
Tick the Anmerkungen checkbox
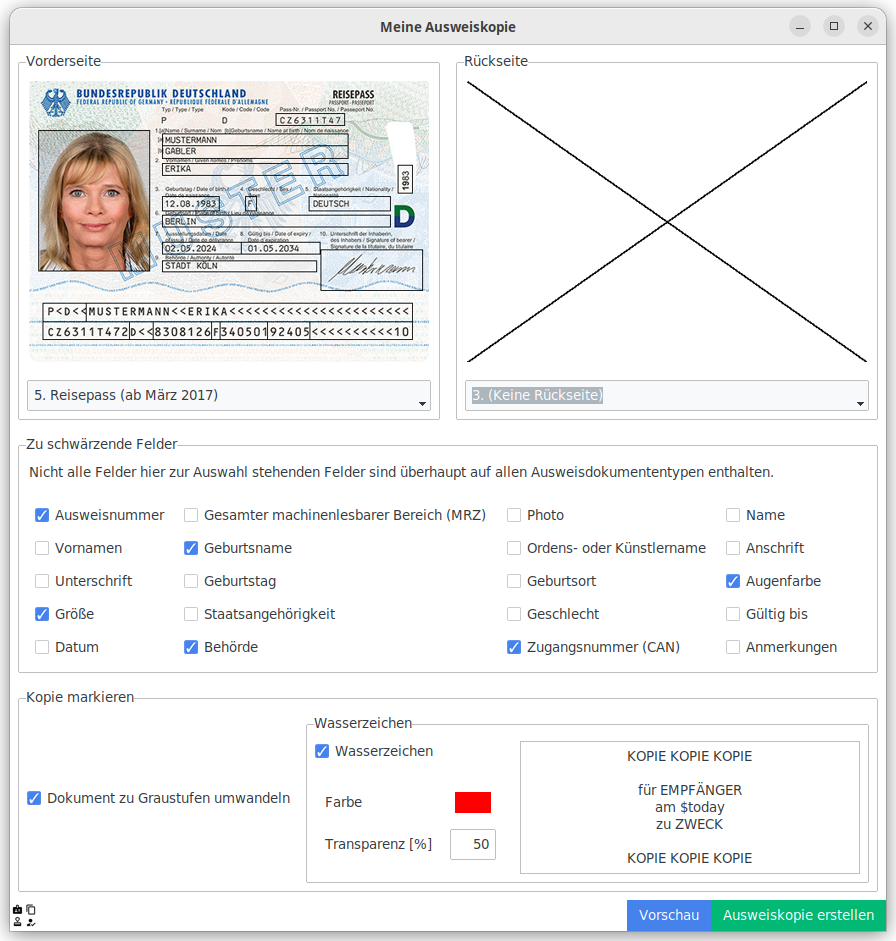point(733,647)
